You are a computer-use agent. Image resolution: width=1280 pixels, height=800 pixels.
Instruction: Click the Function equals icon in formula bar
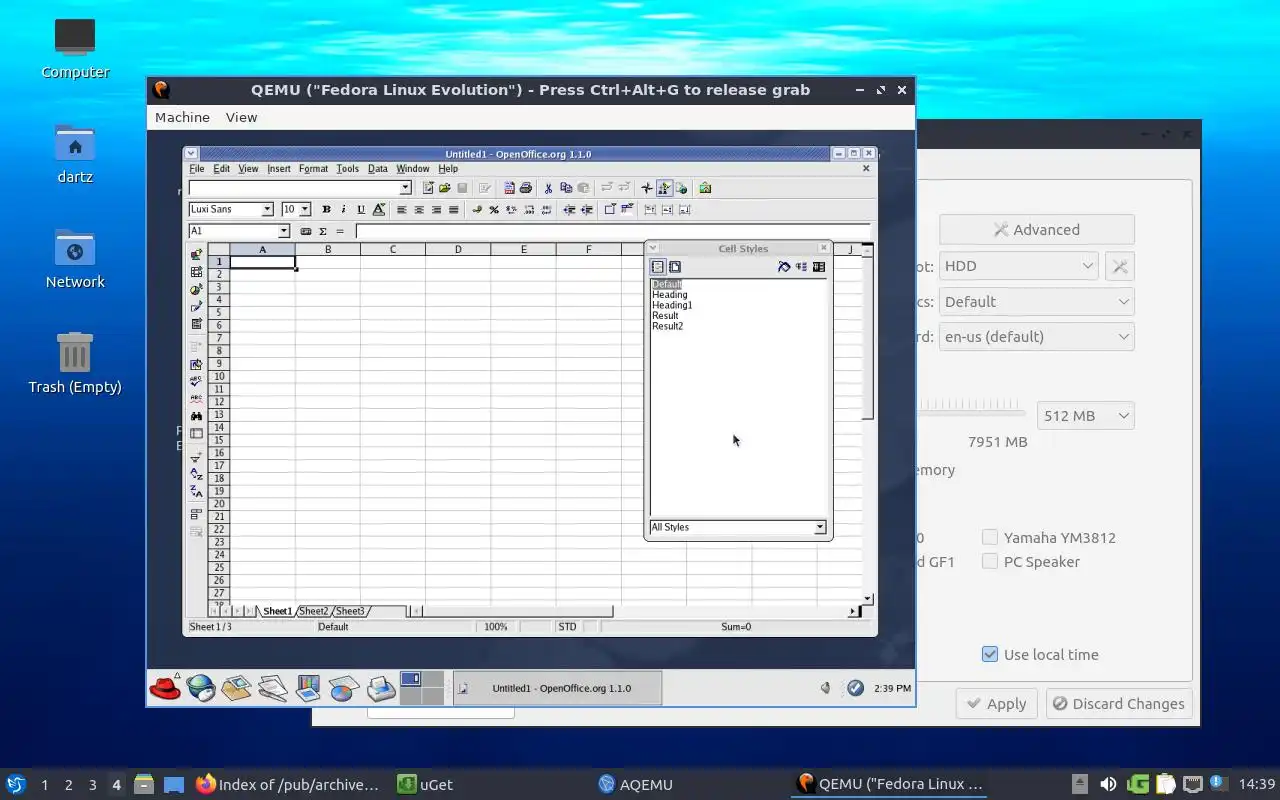[x=340, y=231]
